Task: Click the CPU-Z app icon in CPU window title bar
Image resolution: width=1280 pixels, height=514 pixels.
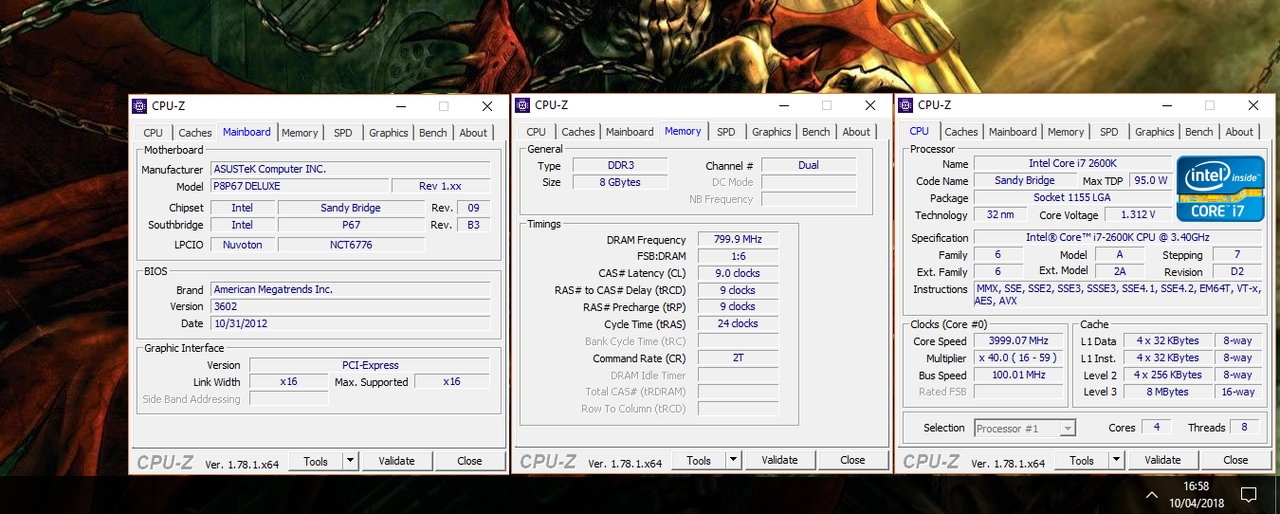Action: [x=906, y=105]
